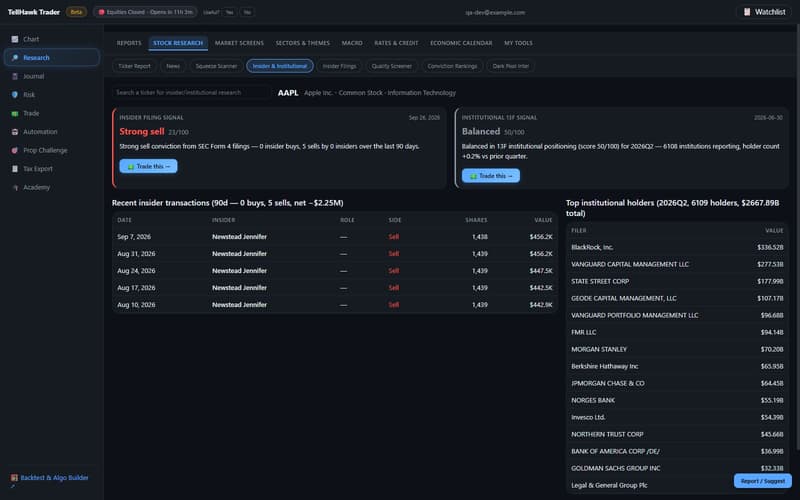Screen dimensions: 800x500
Task: Click the Automation sidebar label
Action: click(x=40, y=132)
